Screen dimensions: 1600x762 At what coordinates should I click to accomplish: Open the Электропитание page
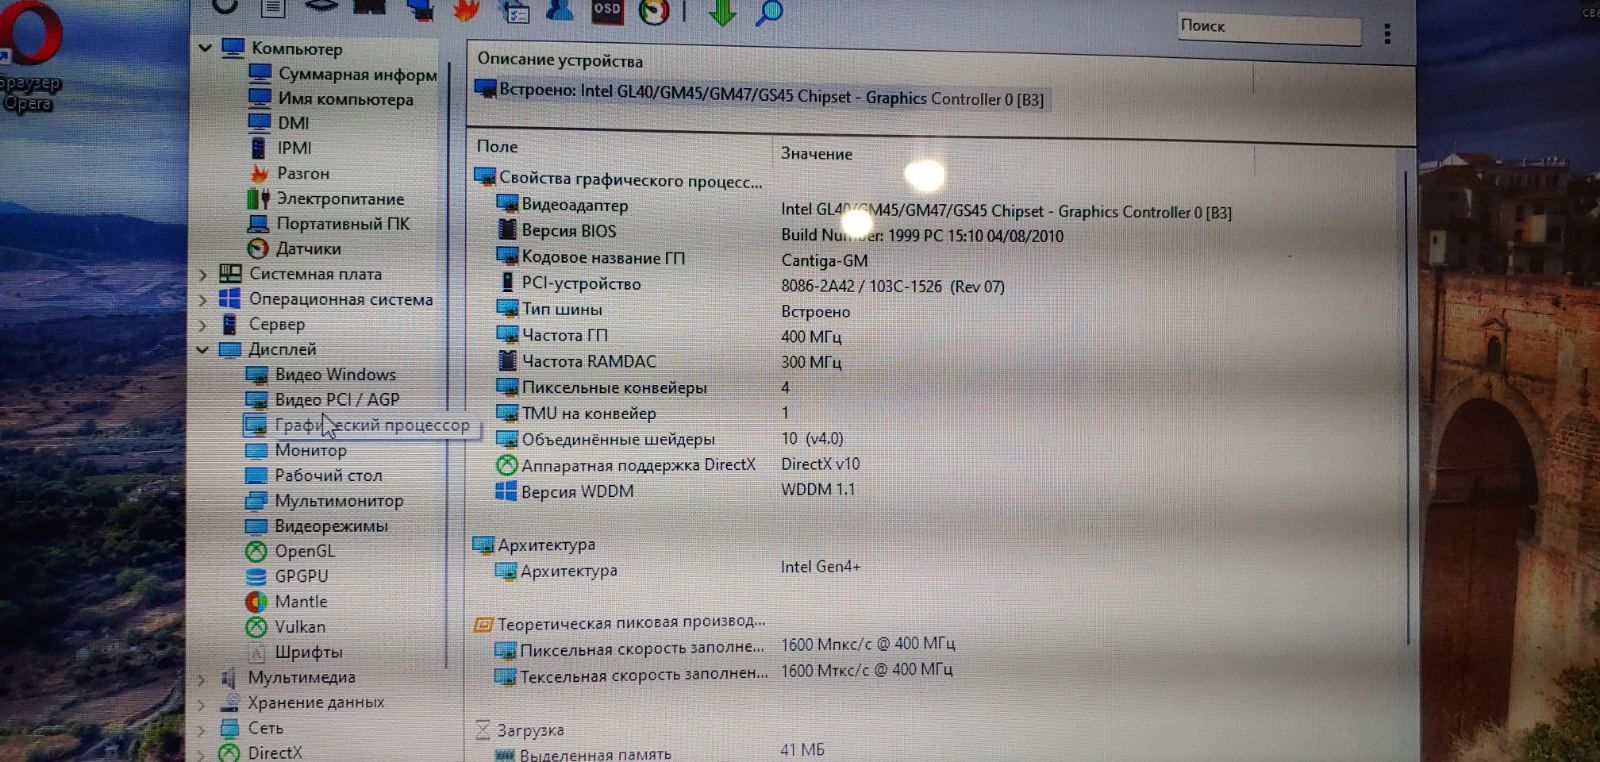point(326,198)
